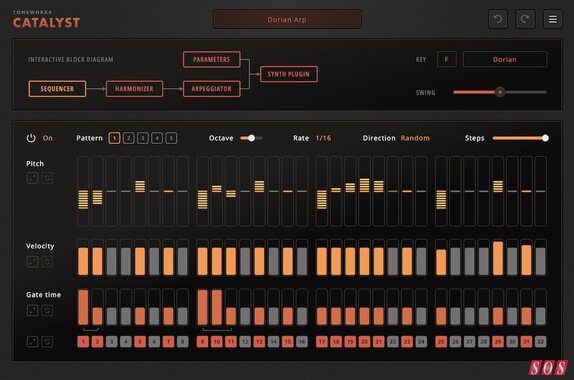The width and height of the screenshot is (574, 380).
Task: Select Pattern 2
Action: tap(128, 138)
